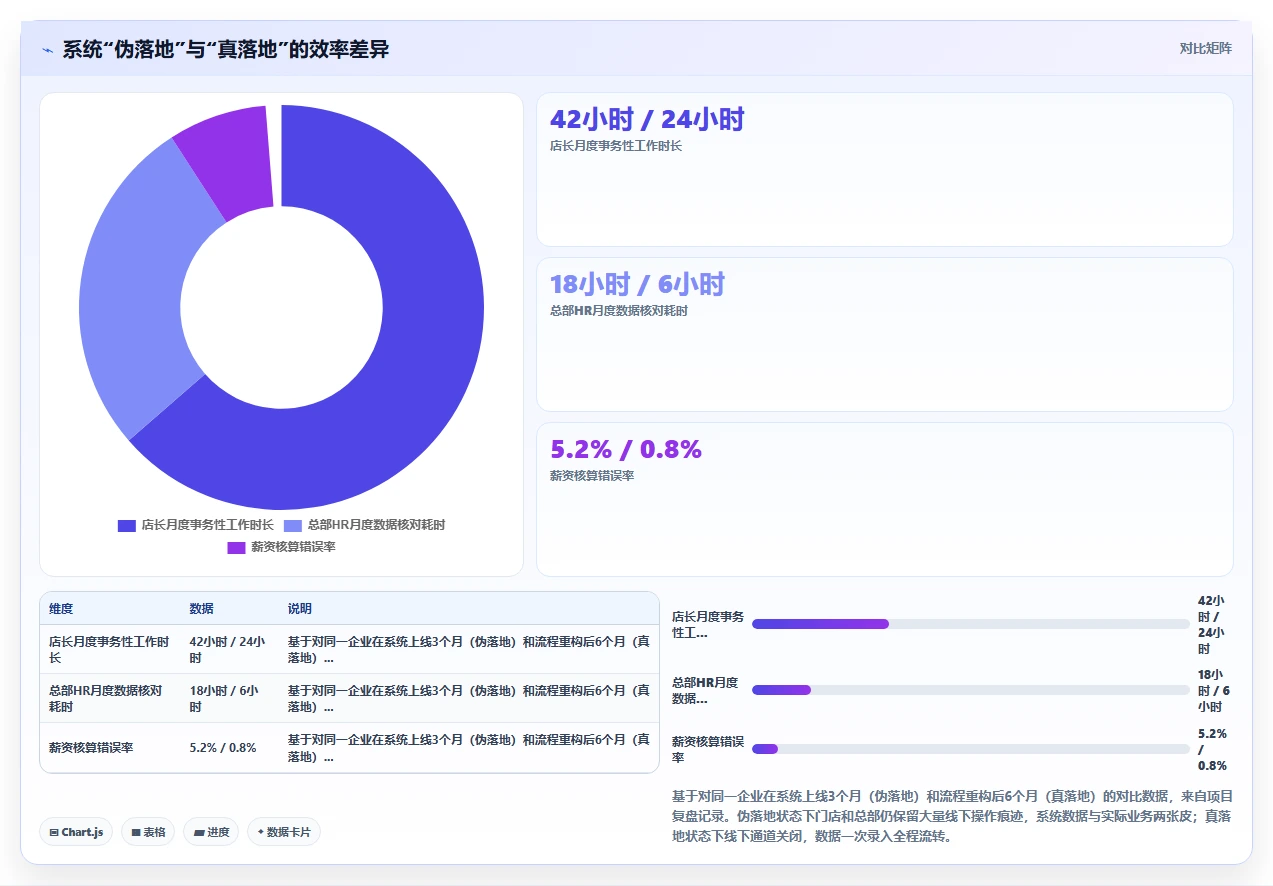Click the 店长月度事务性工作时长 caption under 42小时 / 24小时
Image resolution: width=1273 pixels, height=886 pixels.
tap(616, 146)
